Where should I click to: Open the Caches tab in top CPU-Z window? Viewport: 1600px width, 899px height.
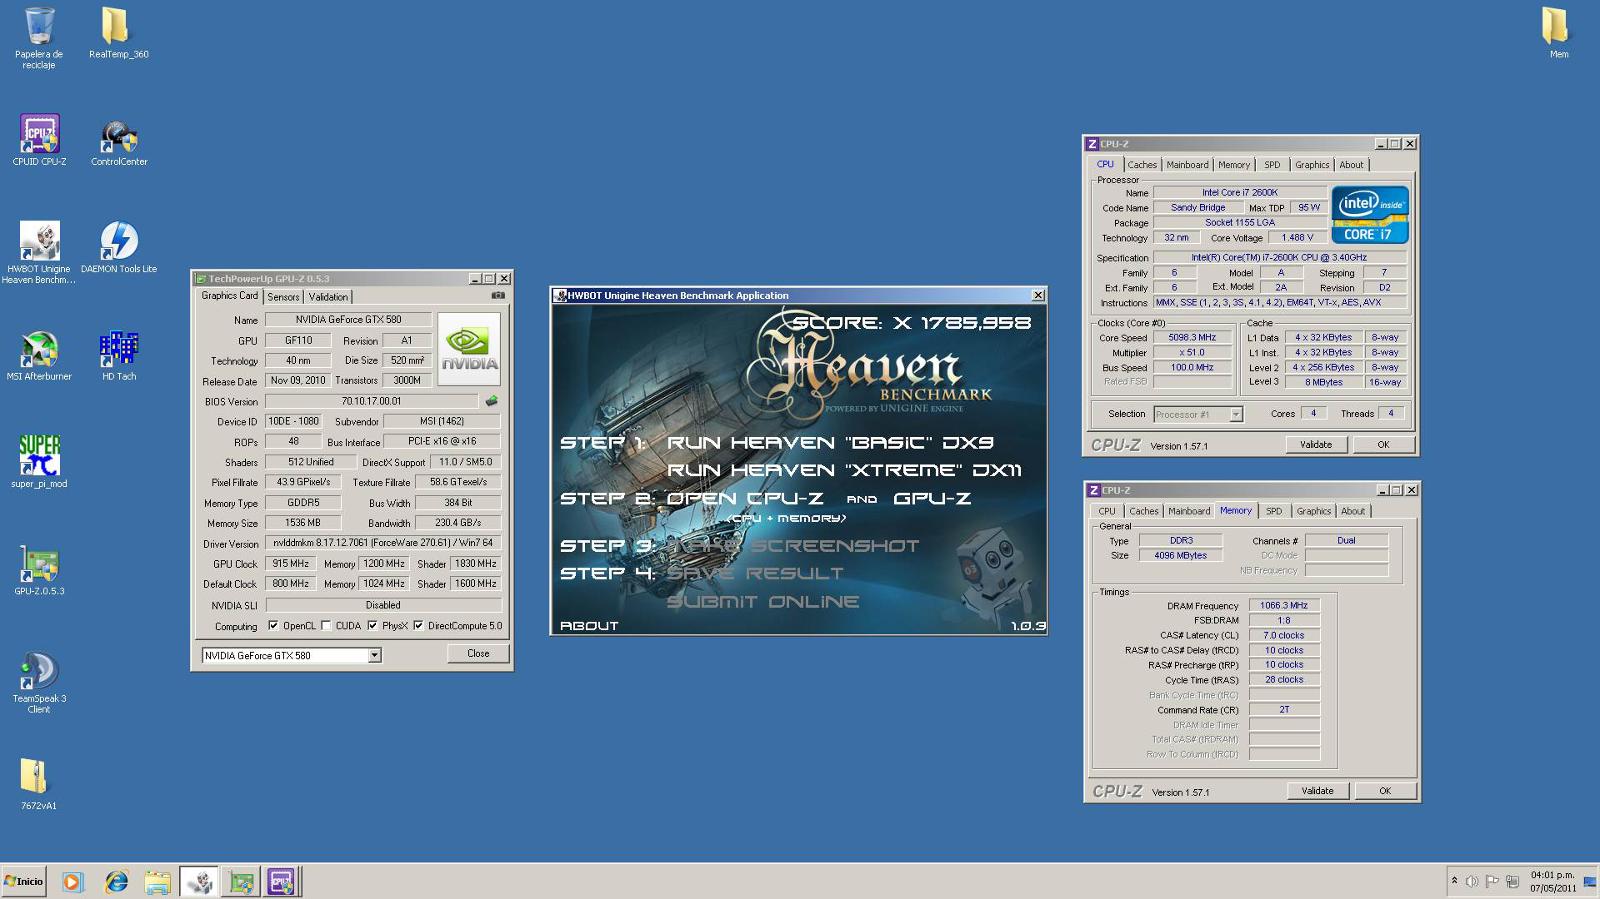(1142, 165)
